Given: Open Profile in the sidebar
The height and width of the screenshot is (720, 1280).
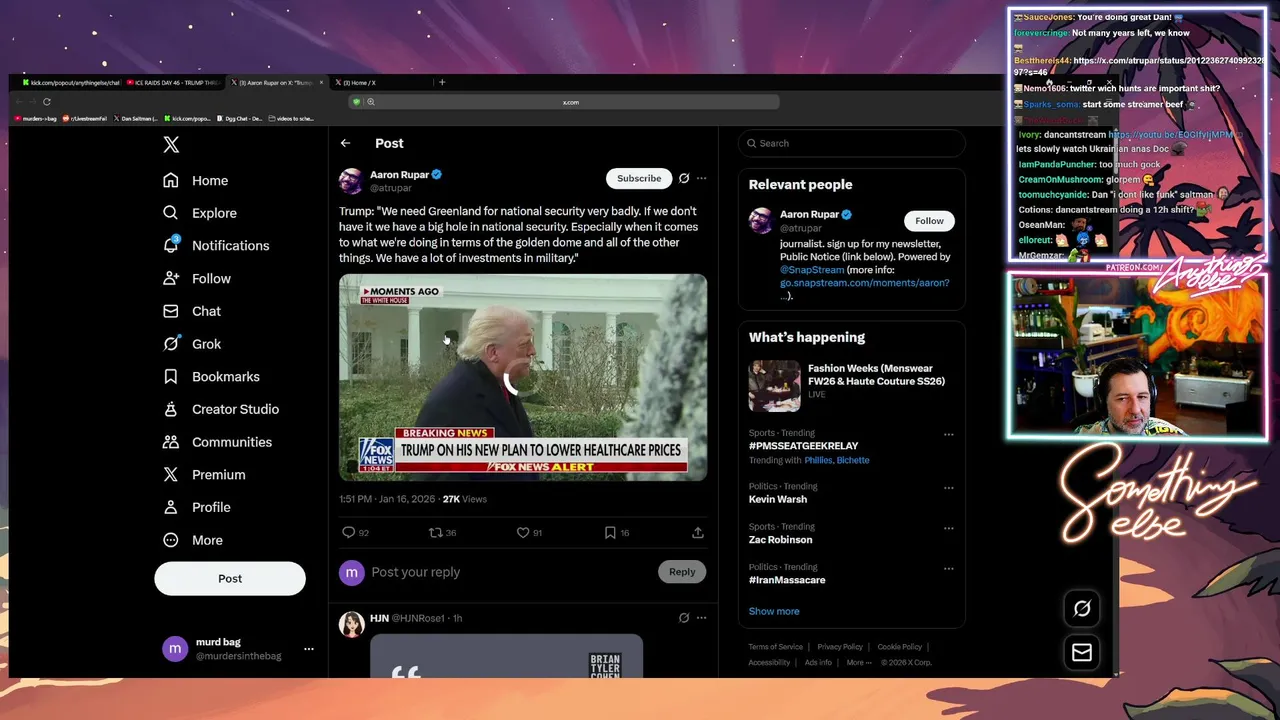Looking at the screenshot, I should tap(197, 507).
